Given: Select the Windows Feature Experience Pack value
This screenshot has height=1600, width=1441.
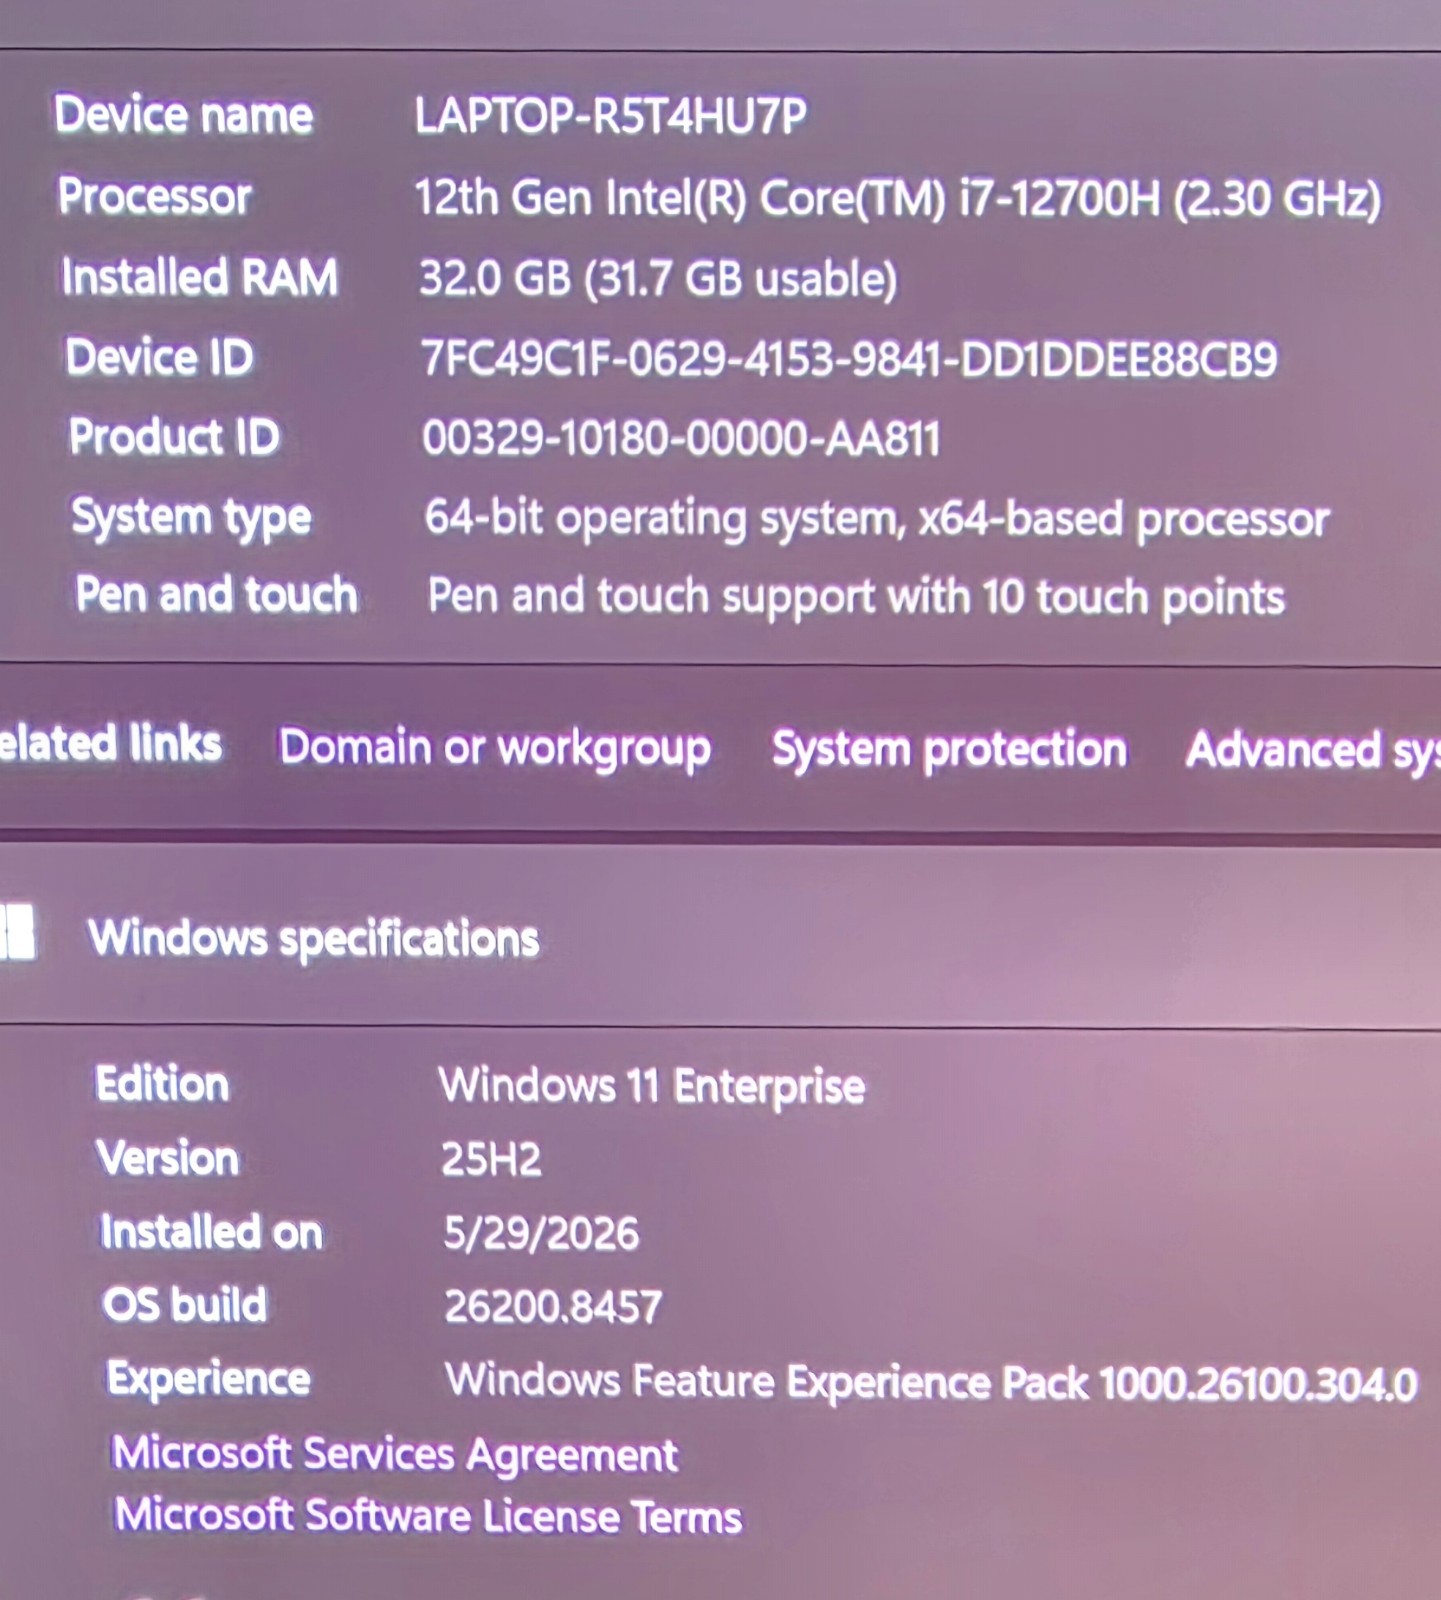Looking at the screenshot, I should (x=931, y=1382).
